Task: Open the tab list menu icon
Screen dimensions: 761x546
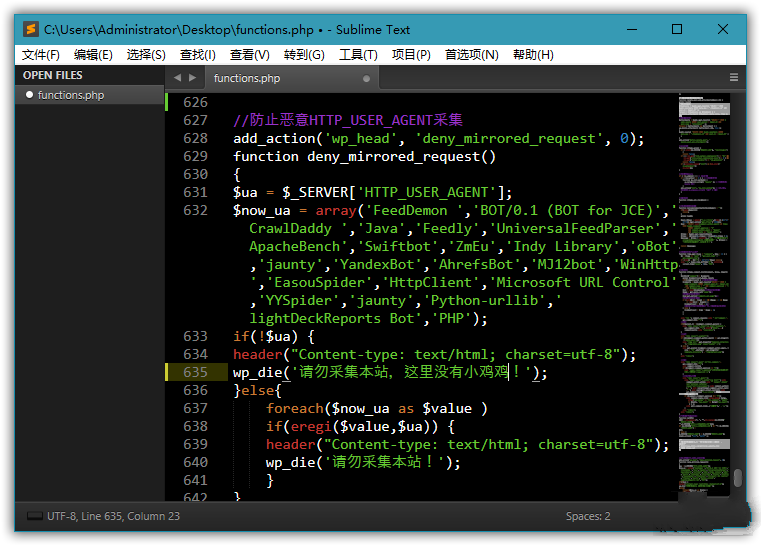Action: (733, 77)
